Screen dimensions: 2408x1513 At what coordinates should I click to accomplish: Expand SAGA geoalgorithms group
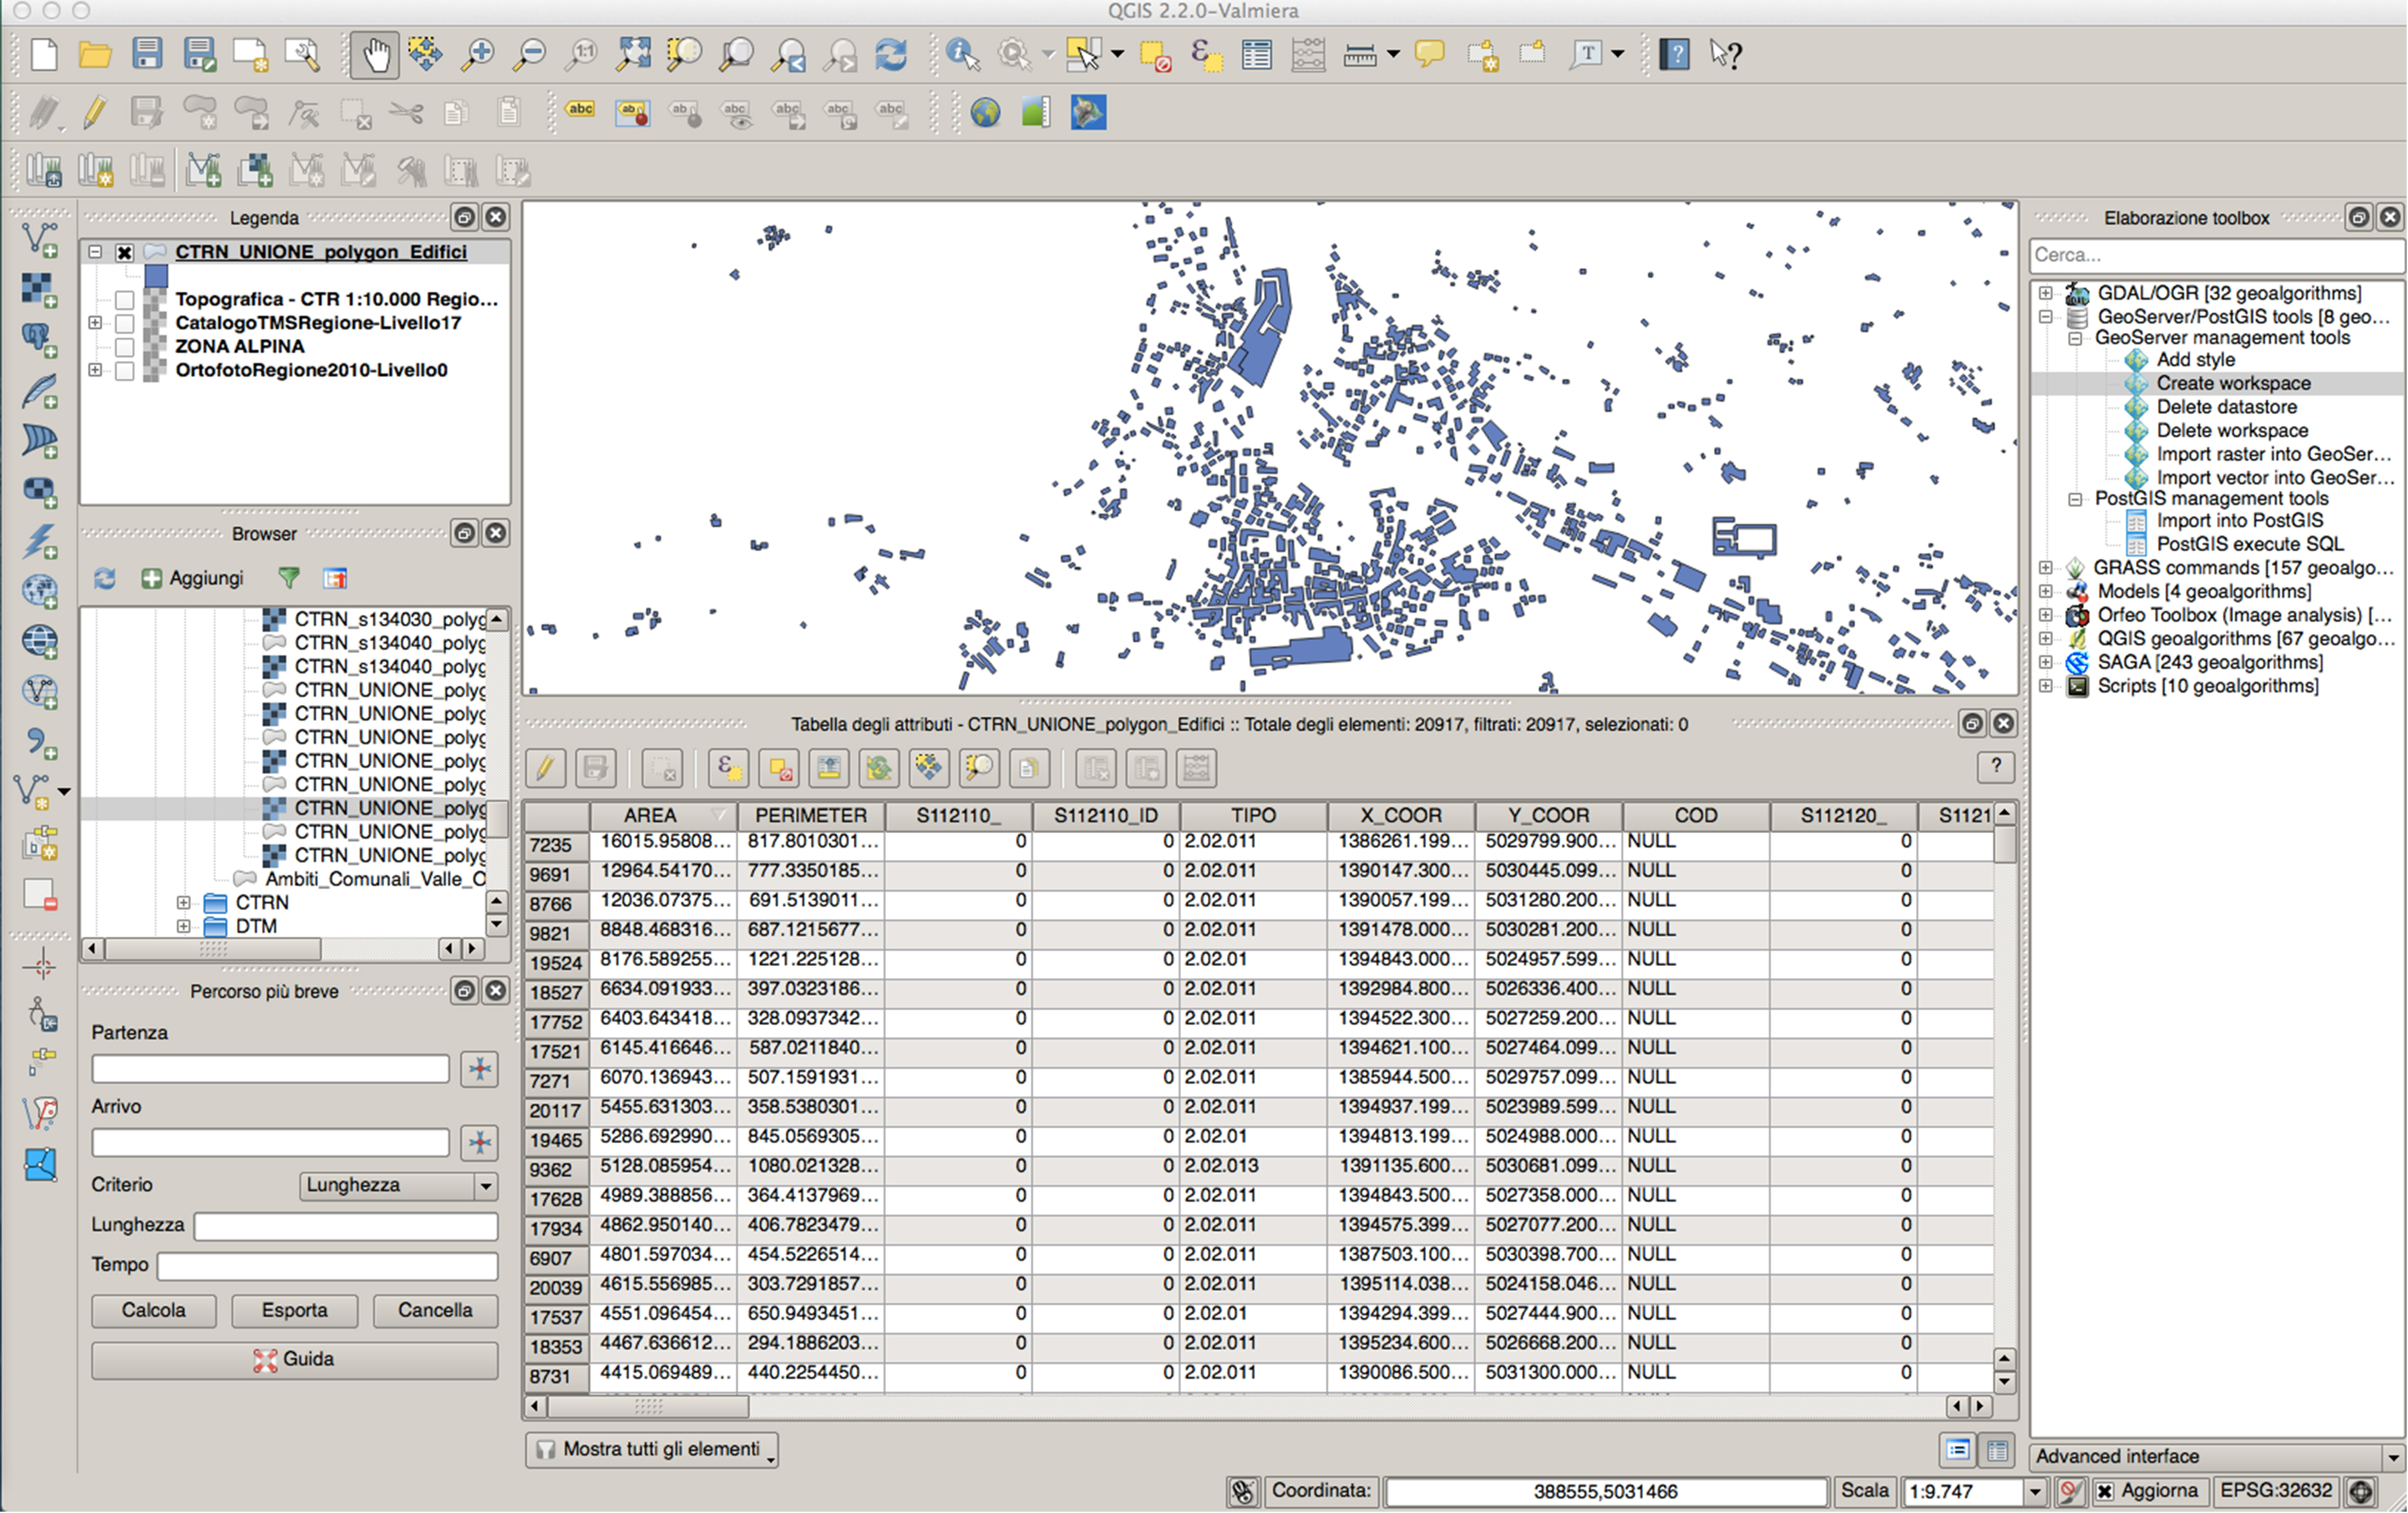tap(2046, 662)
